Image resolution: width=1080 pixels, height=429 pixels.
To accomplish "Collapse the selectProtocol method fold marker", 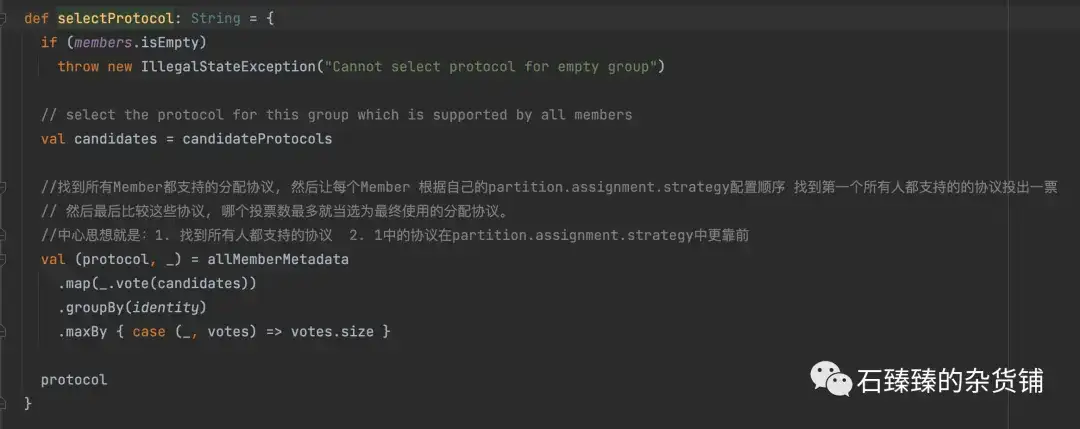I will (x=3, y=19).
